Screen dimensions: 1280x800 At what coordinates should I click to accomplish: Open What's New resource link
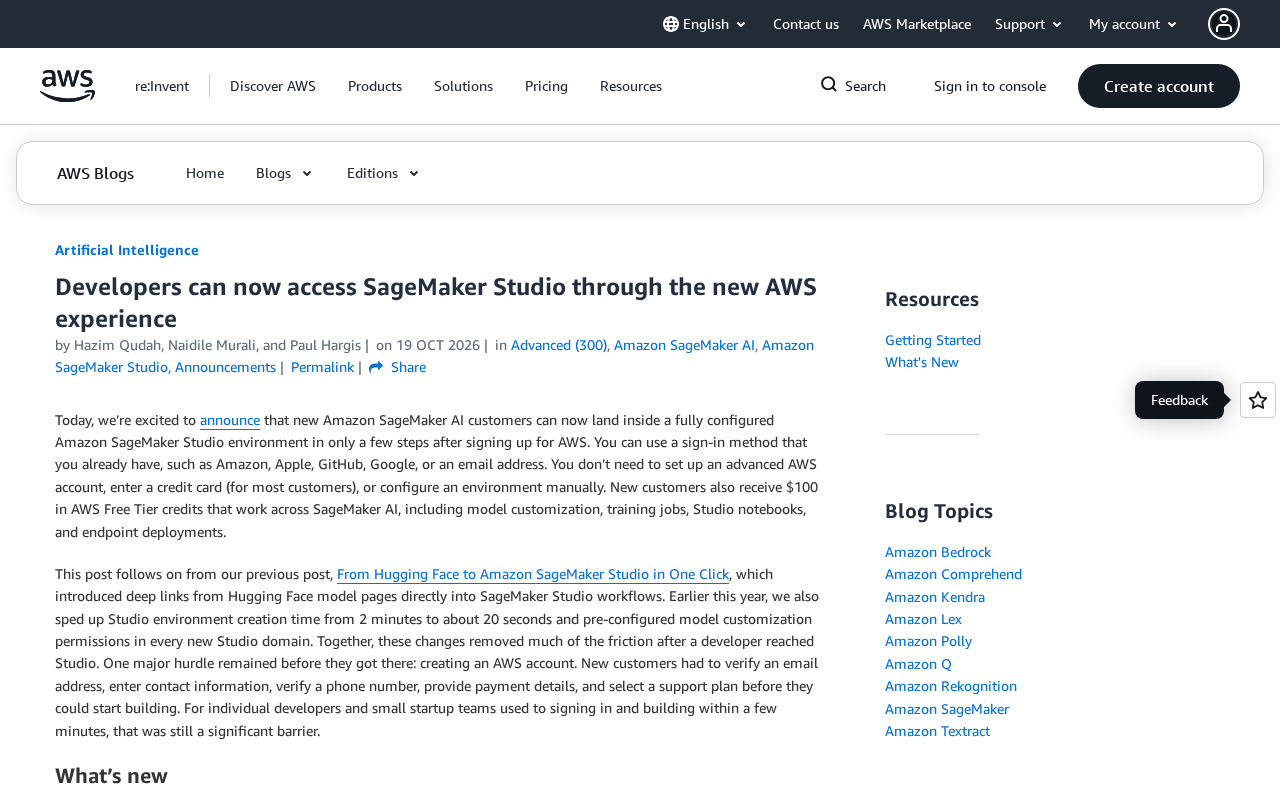922,362
